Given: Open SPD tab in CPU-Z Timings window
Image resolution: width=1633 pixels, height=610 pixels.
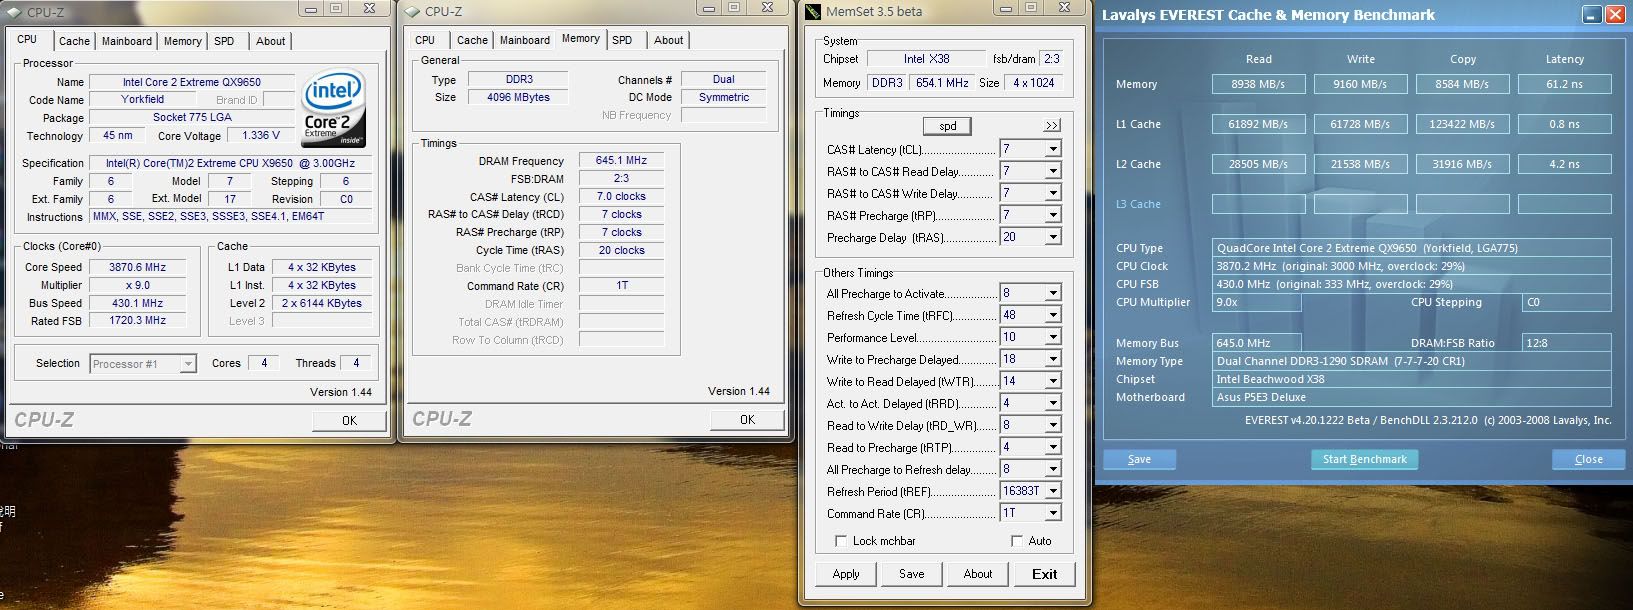Looking at the screenshot, I should point(622,40).
